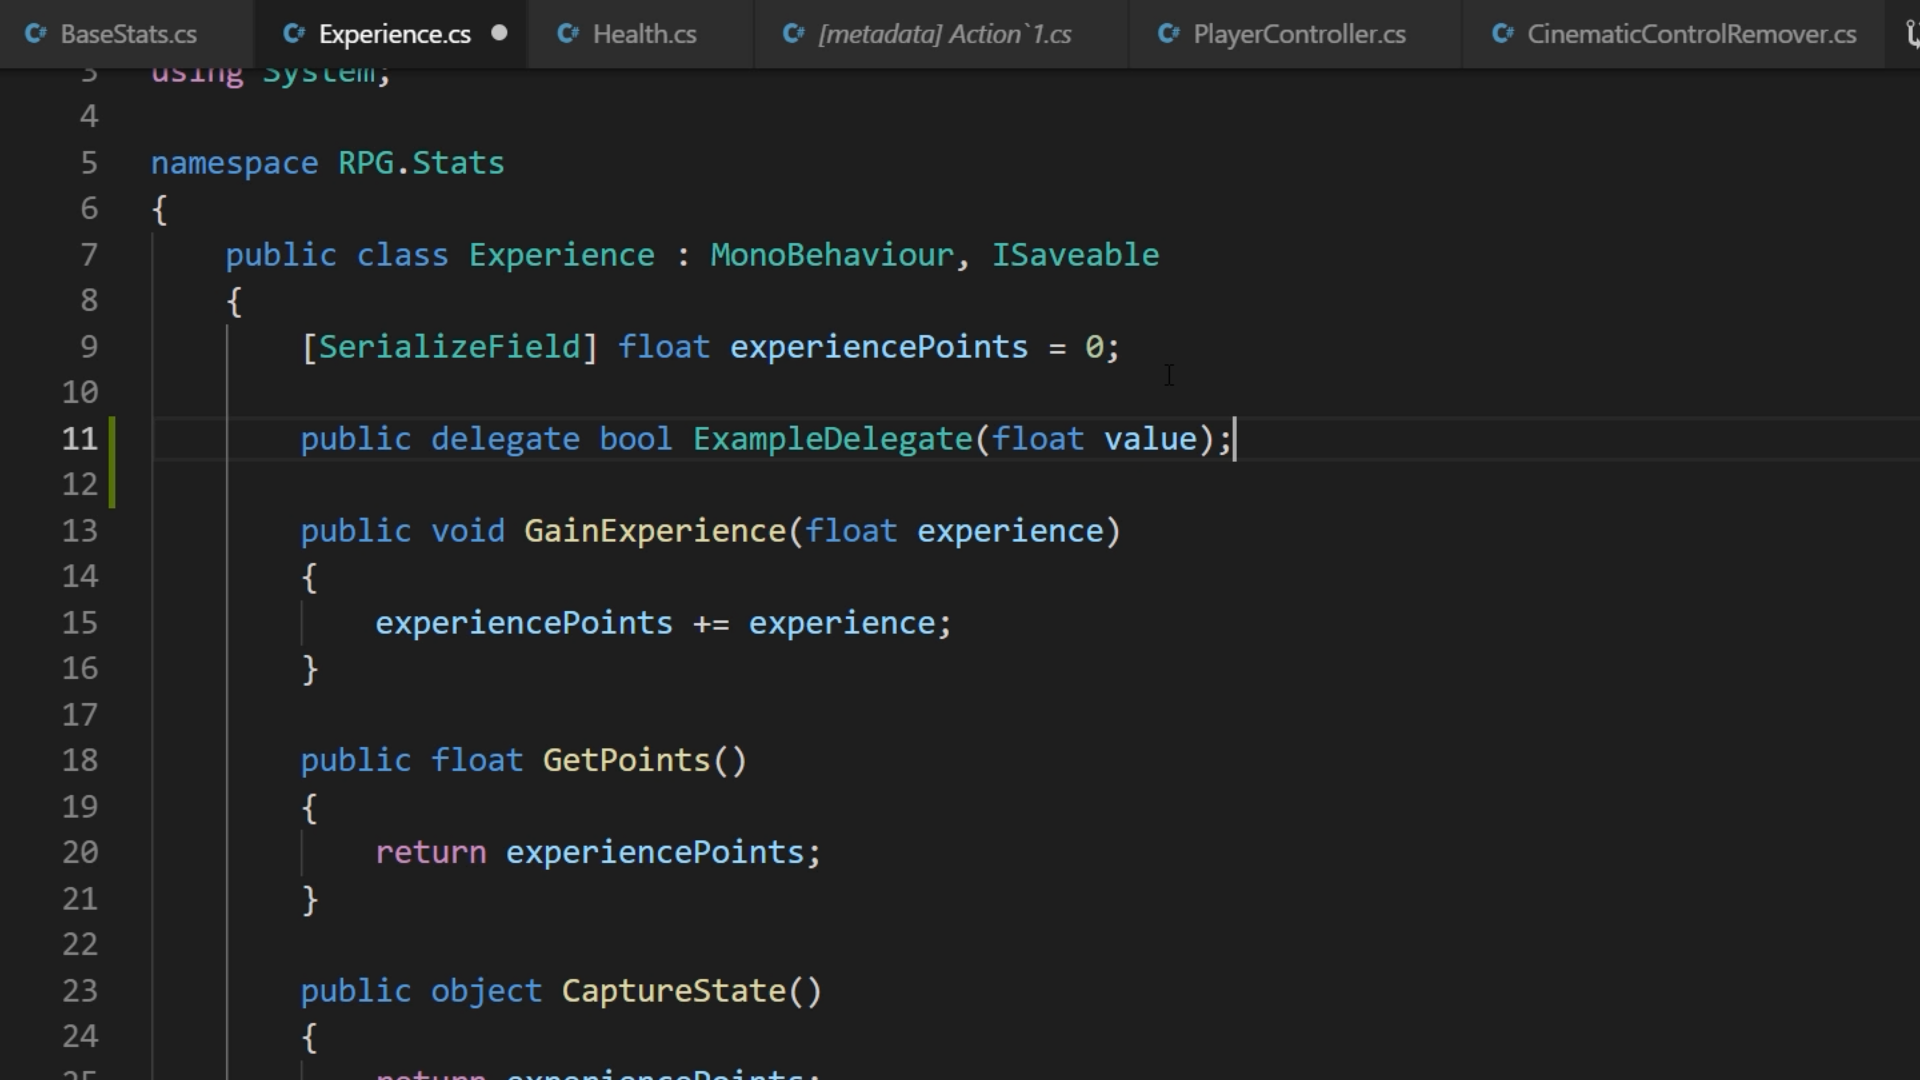Click the 'GainExperience' method name

pos(655,531)
